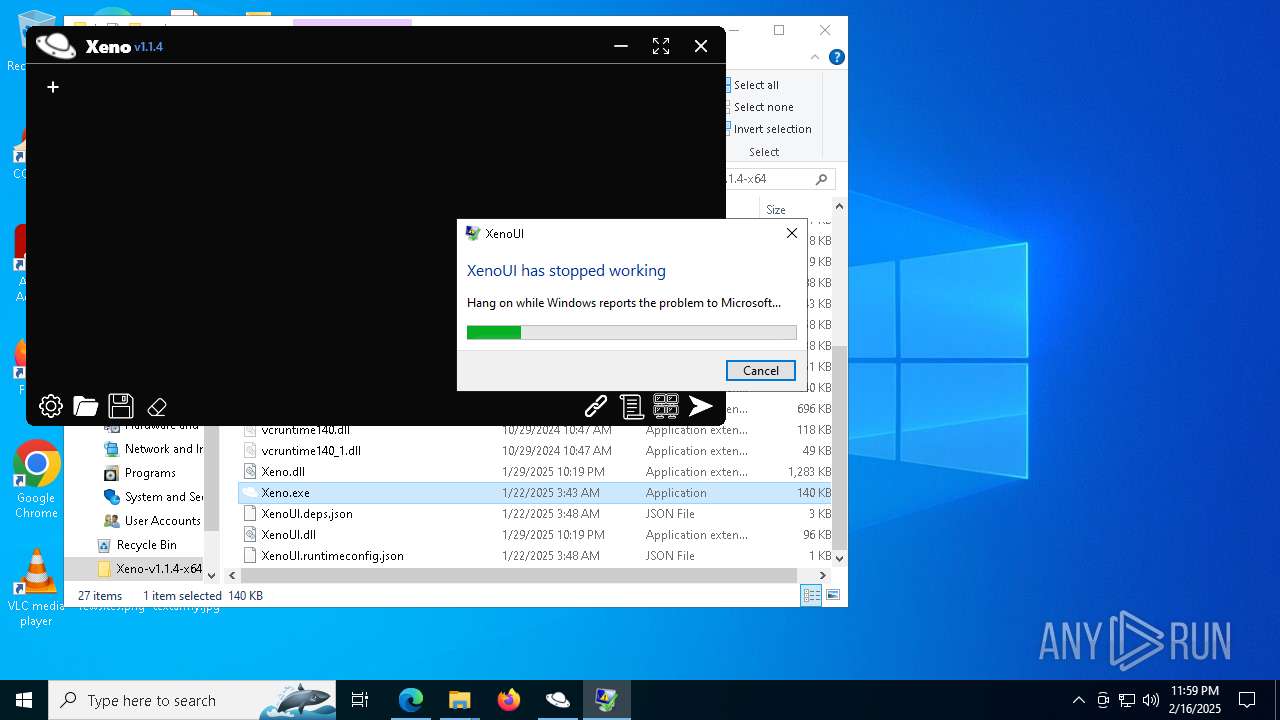Open Firefox from taskbar
The width and height of the screenshot is (1280, 720).
pos(508,700)
